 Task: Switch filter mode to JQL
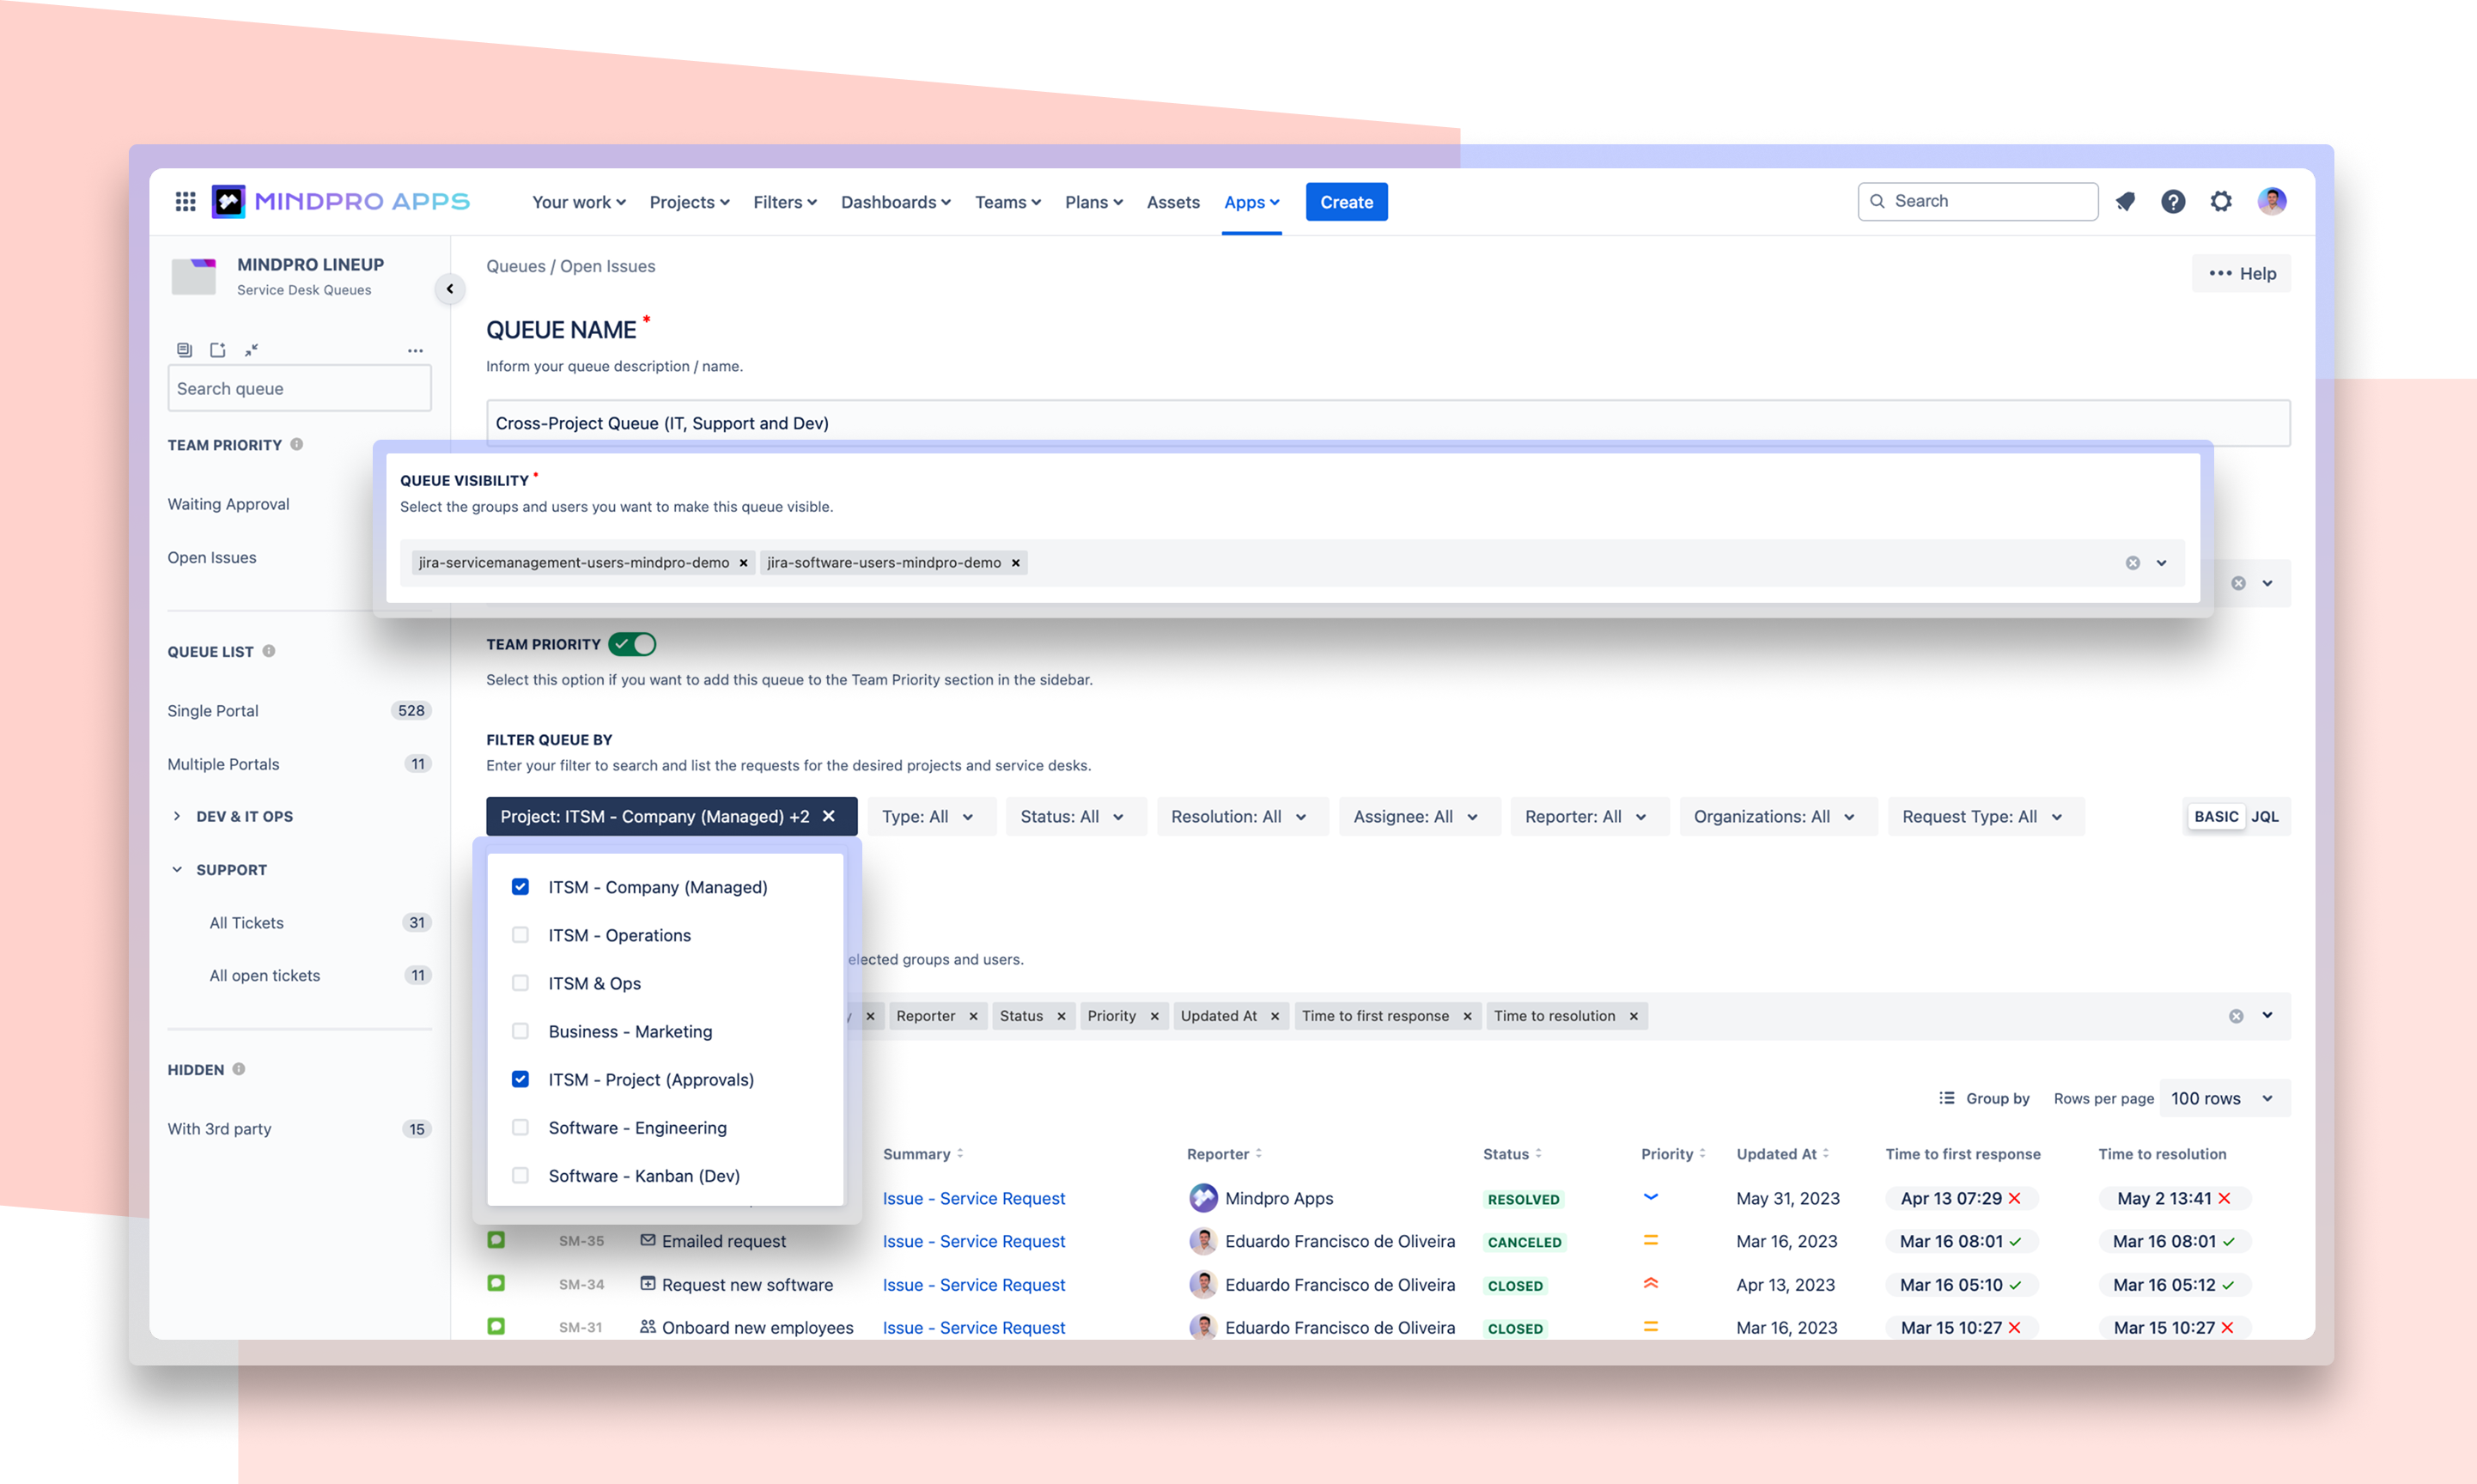click(2265, 816)
